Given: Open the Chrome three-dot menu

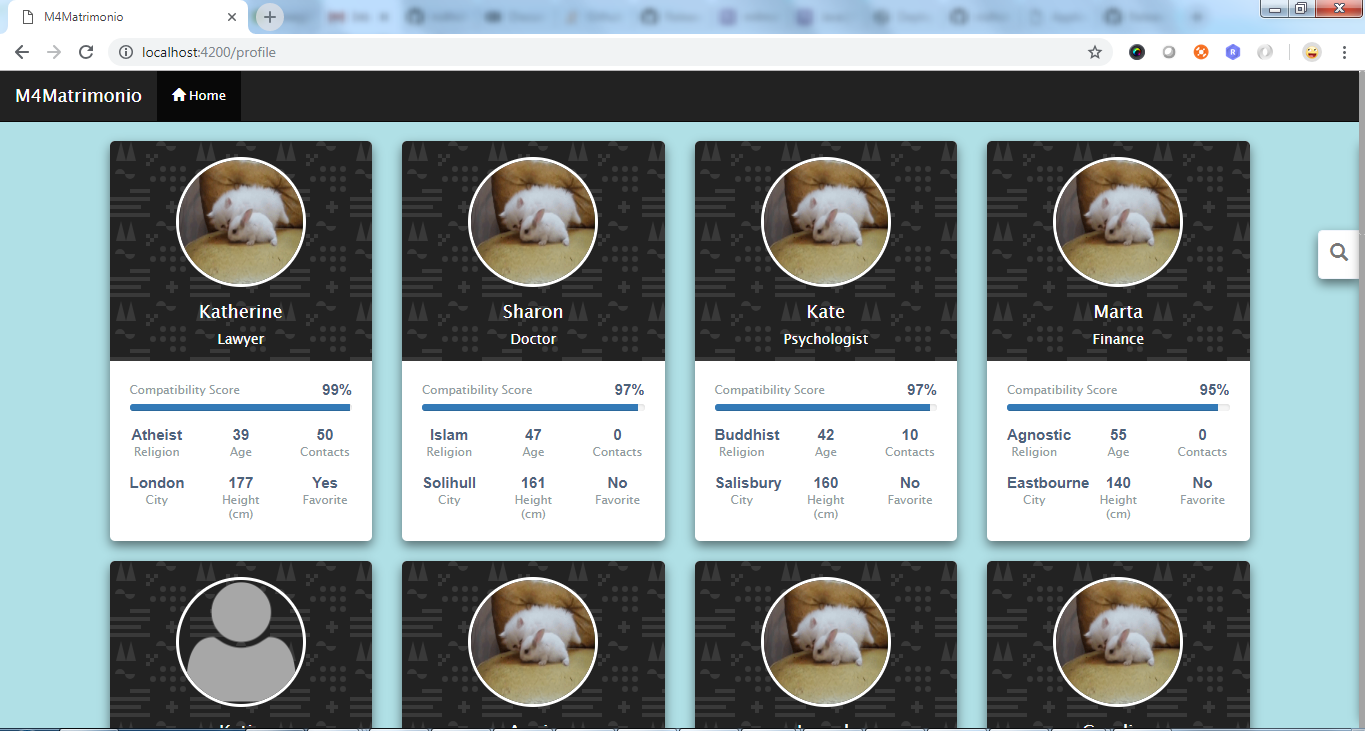Looking at the screenshot, I should tap(1344, 52).
